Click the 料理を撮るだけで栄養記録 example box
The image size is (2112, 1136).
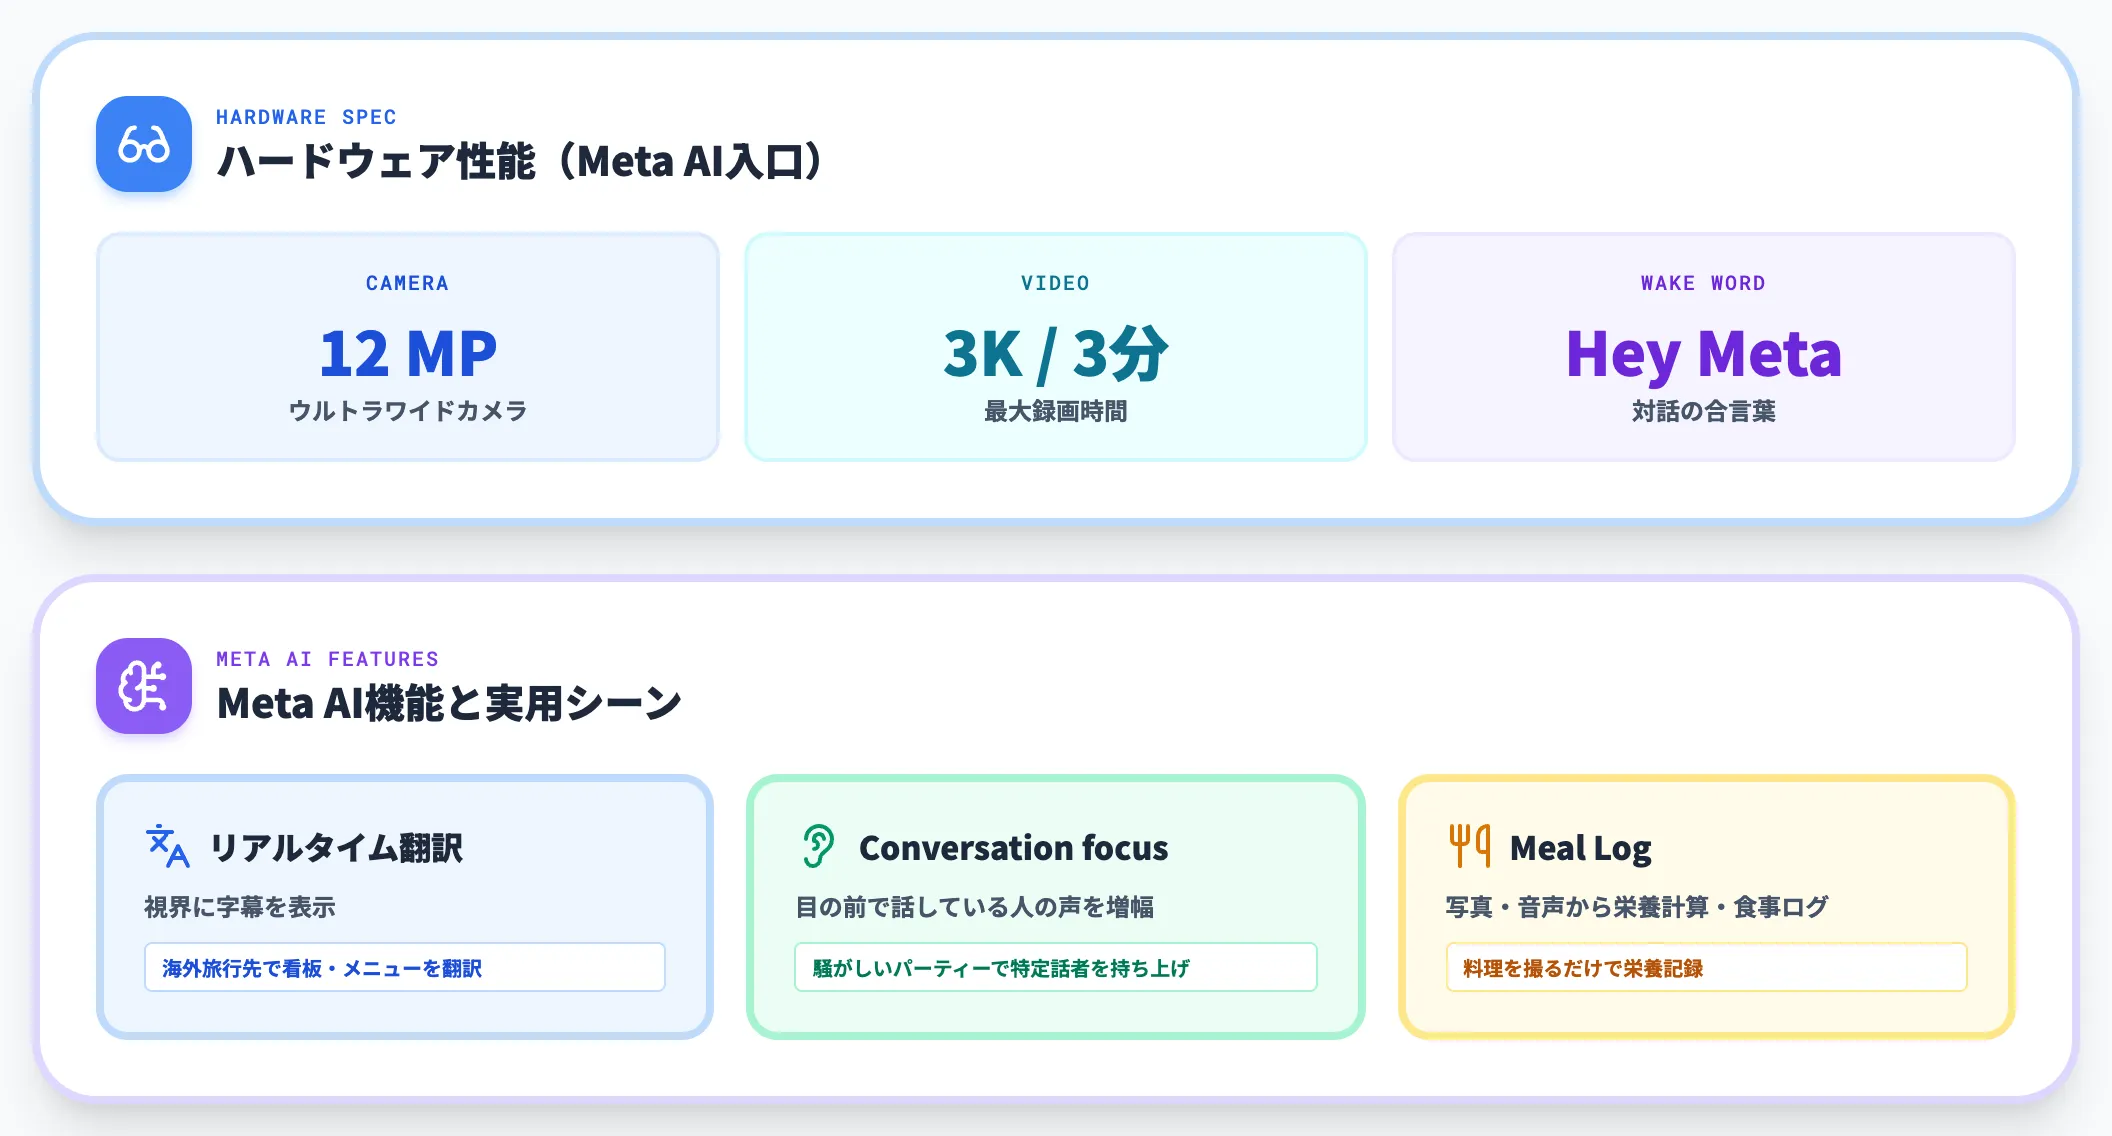point(1707,967)
